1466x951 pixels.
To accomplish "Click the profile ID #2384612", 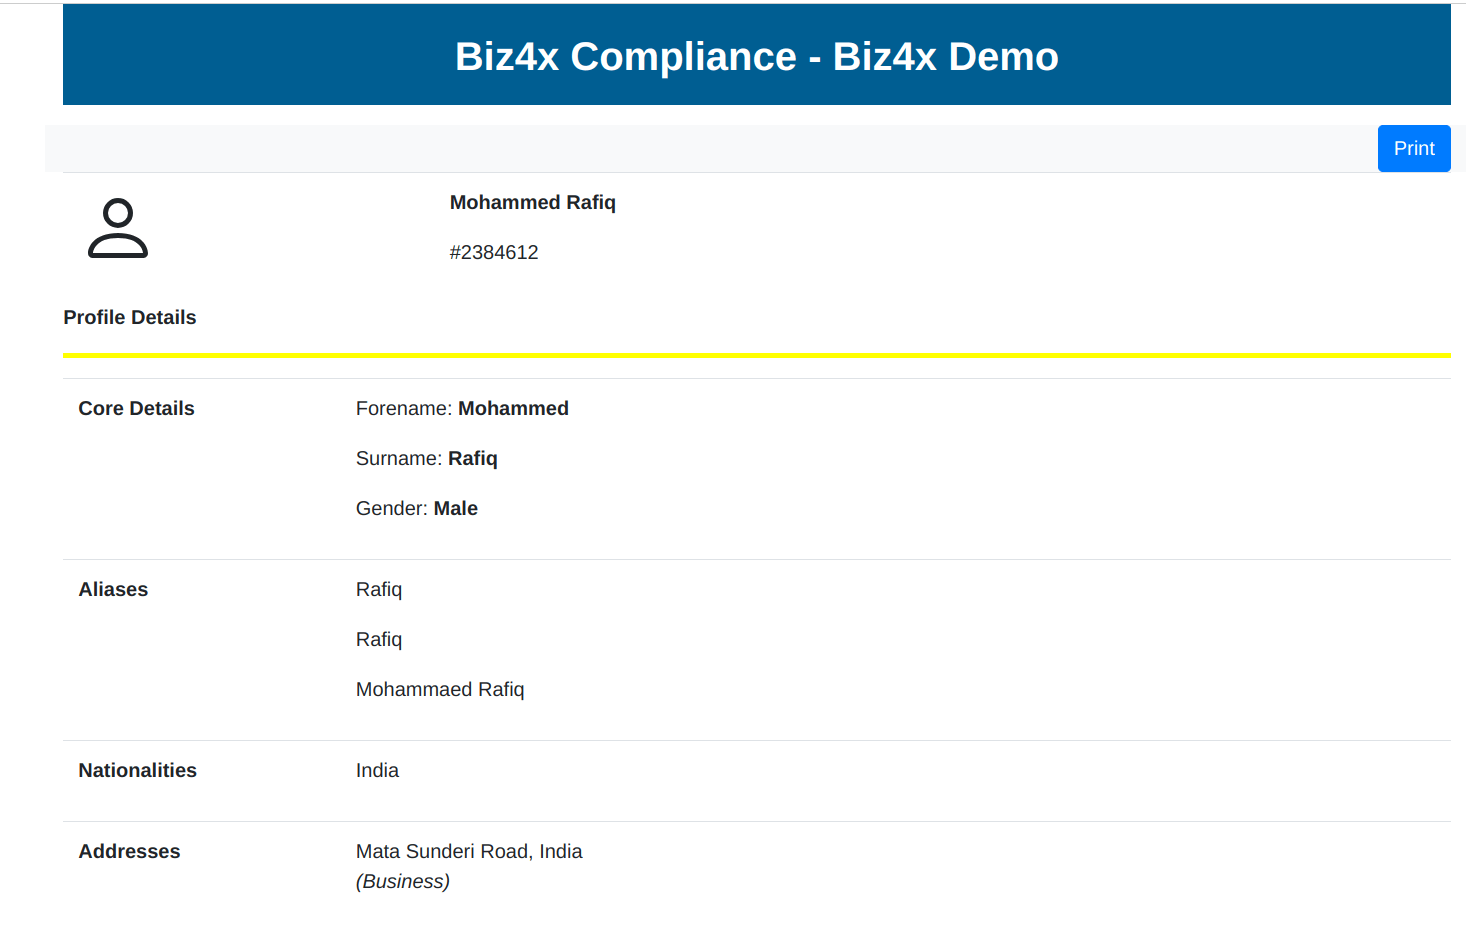I will tap(494, 252).
